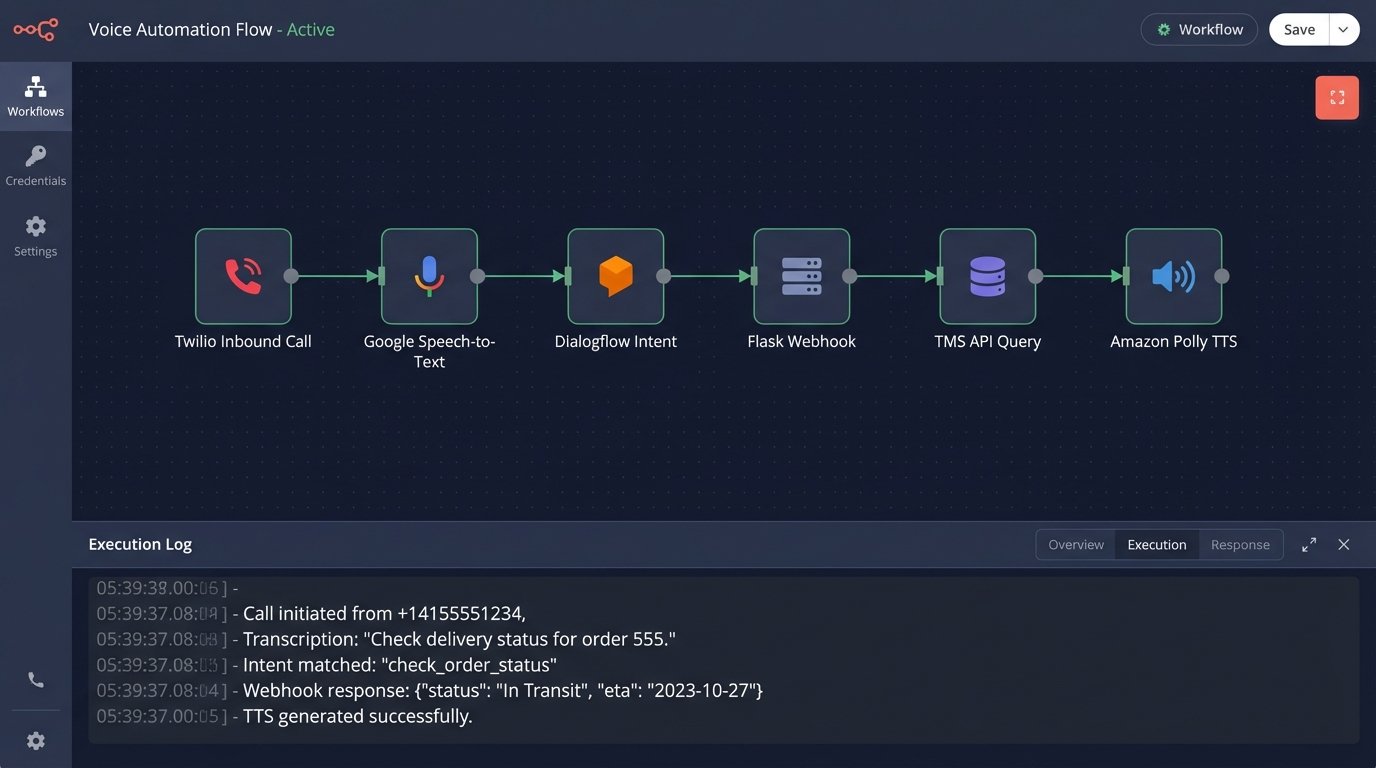
Task: Close the Execution Log panel
Action: point(1344,544)
